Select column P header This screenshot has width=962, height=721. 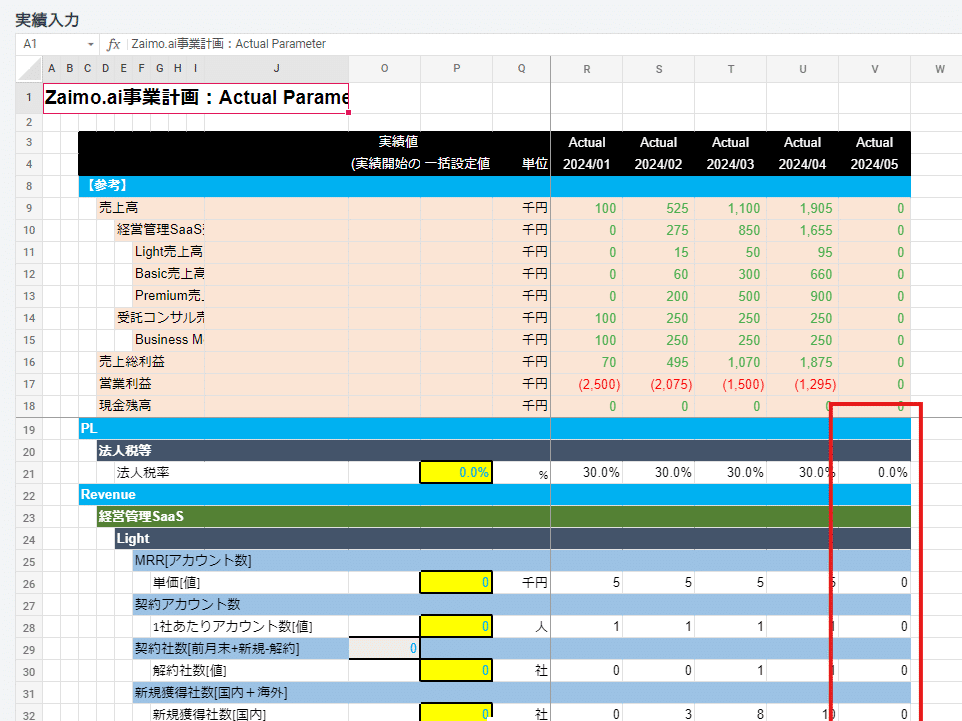456,69
